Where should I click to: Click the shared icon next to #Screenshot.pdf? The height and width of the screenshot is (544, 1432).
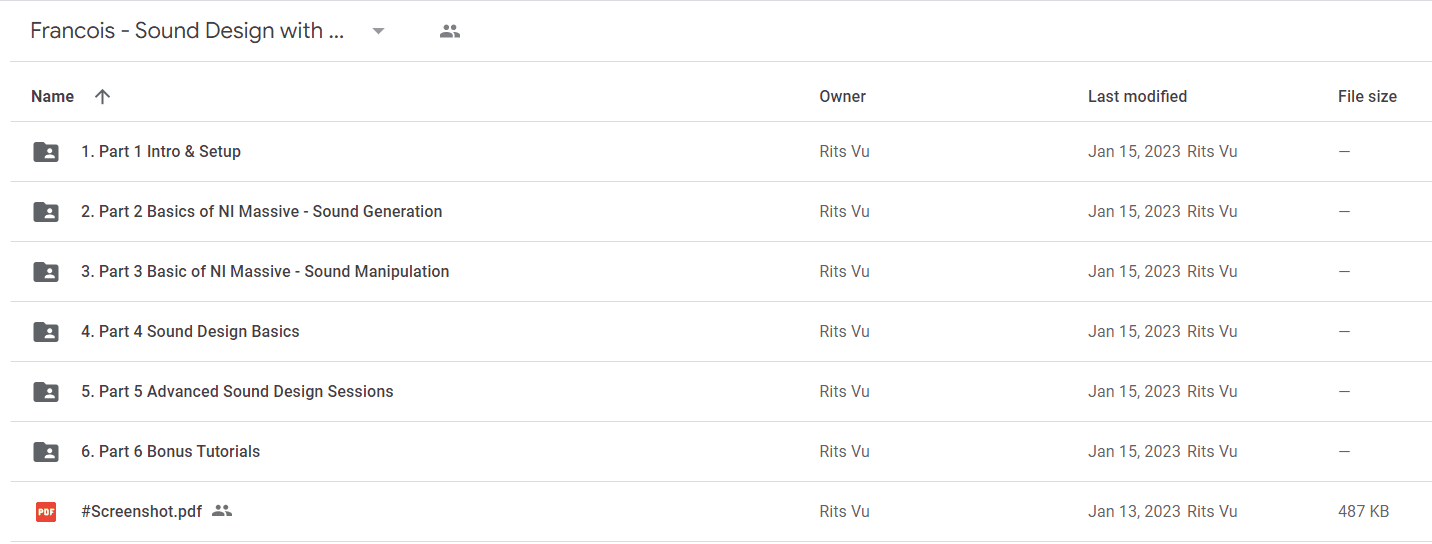pos(222,511)
